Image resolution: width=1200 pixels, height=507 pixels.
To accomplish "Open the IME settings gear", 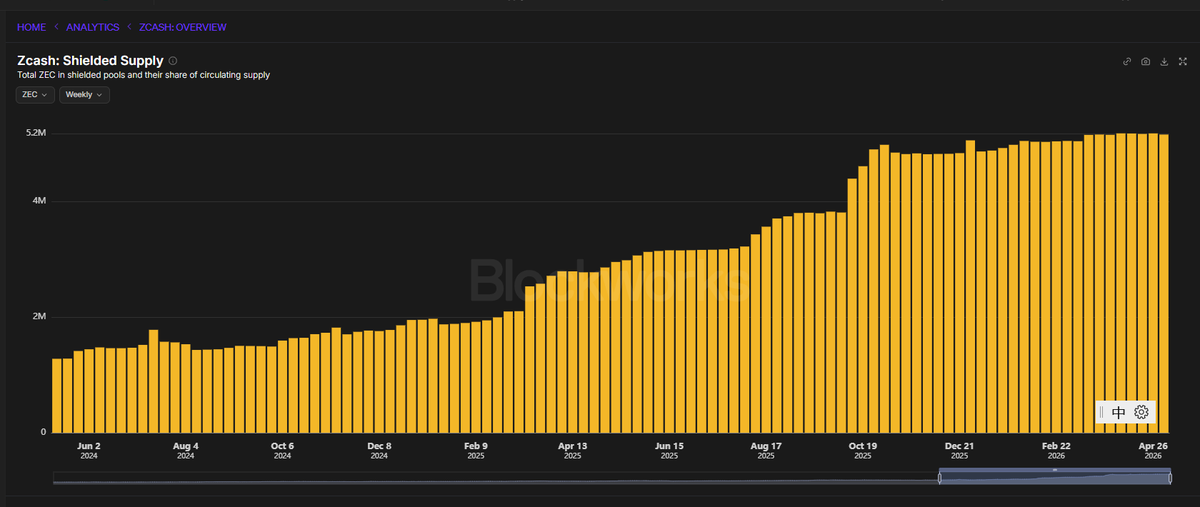I will (1141, 412).
